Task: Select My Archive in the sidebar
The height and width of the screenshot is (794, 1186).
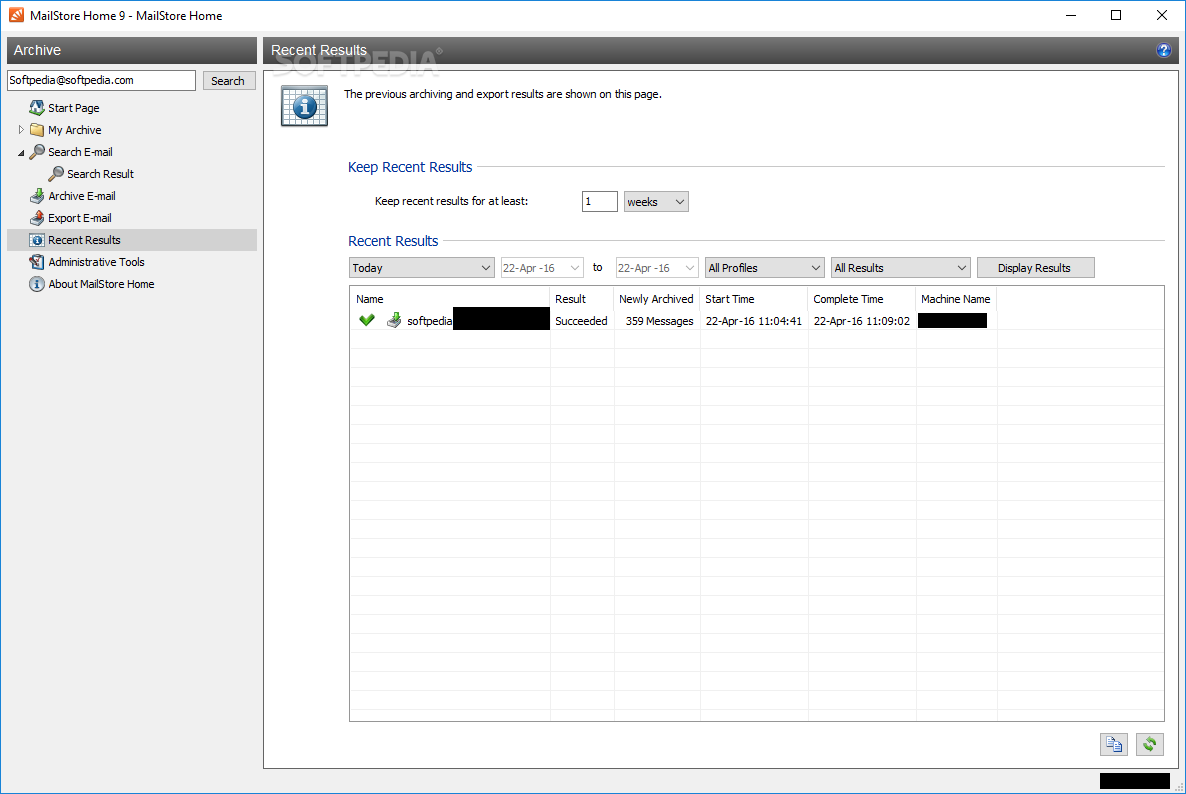Action: pyautogui.click(x=74, y=130)
